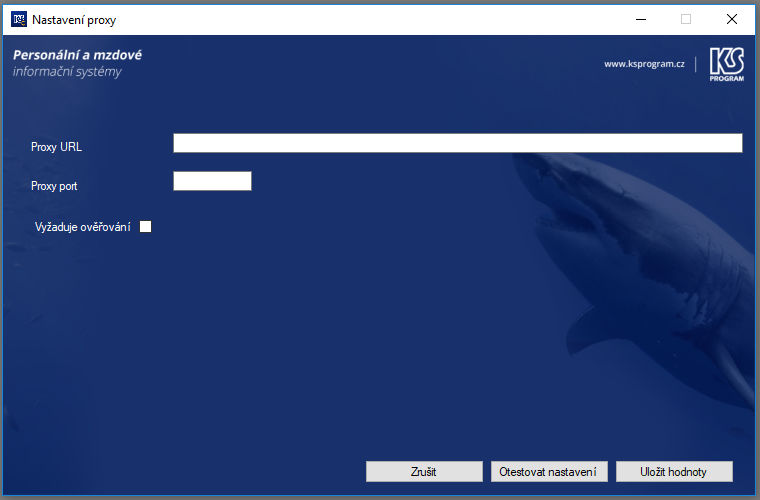760x500 pixels.
Task: Click the Proxy port input field
Action: tap(212, 181)
